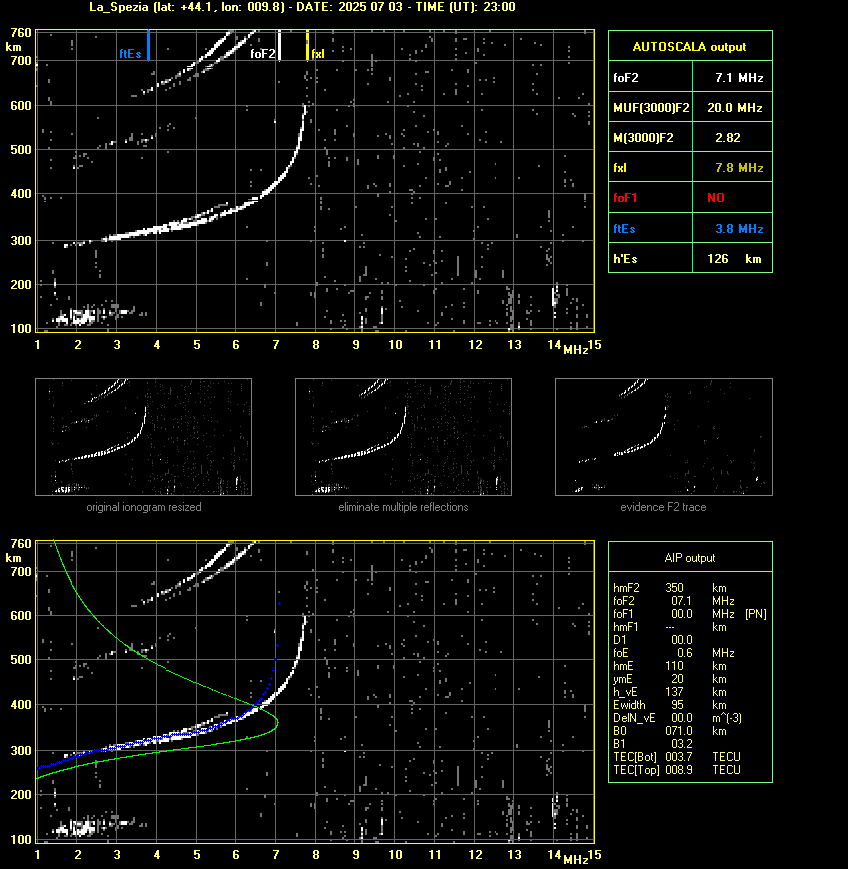Click the yellow fxI marker in top ionogram
848x869 pixels.
point(308,45)
